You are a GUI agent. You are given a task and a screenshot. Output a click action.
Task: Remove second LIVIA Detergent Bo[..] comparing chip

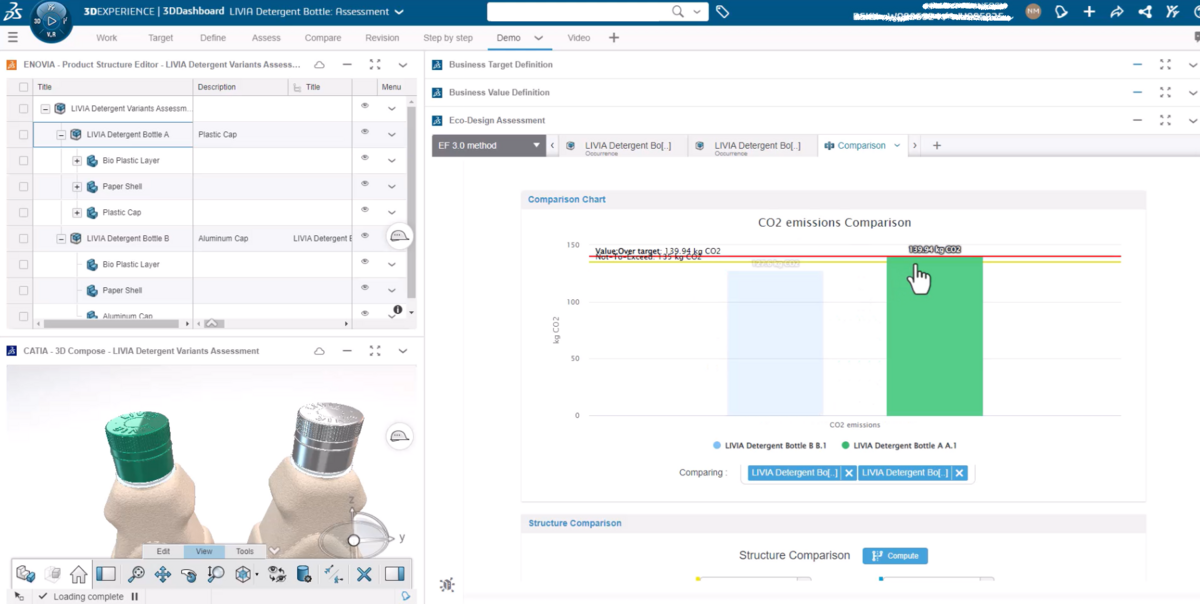tap(959, 473)
